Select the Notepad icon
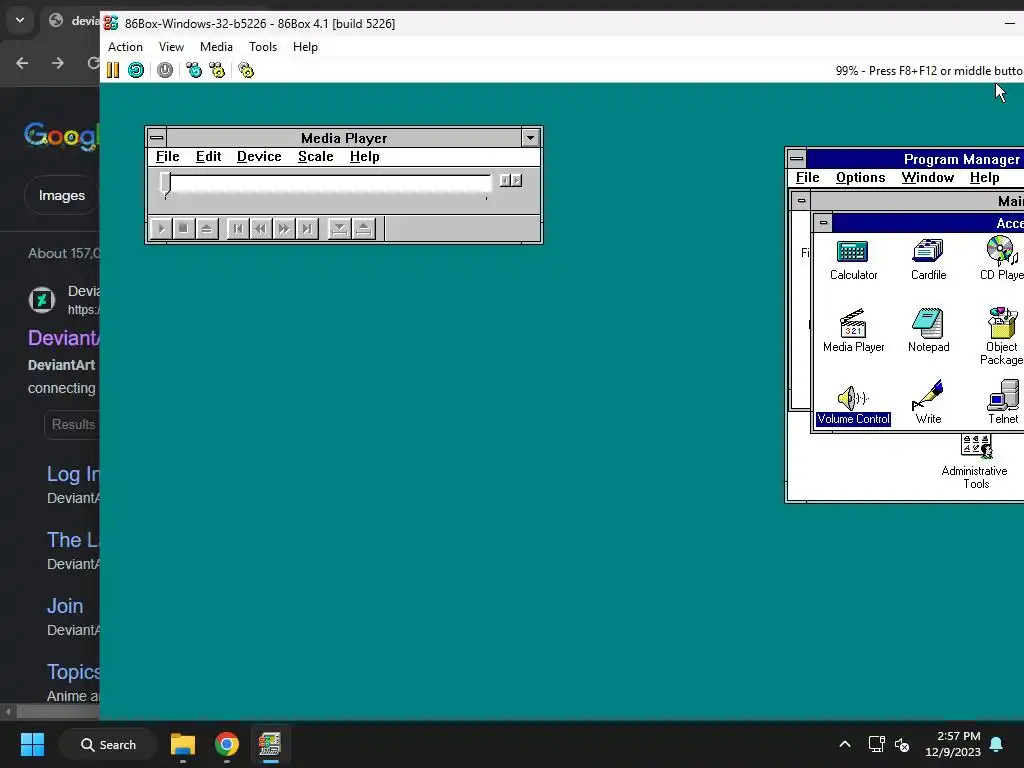Image resolution: width=1024 pixels, height=768 pixels. 928,330
